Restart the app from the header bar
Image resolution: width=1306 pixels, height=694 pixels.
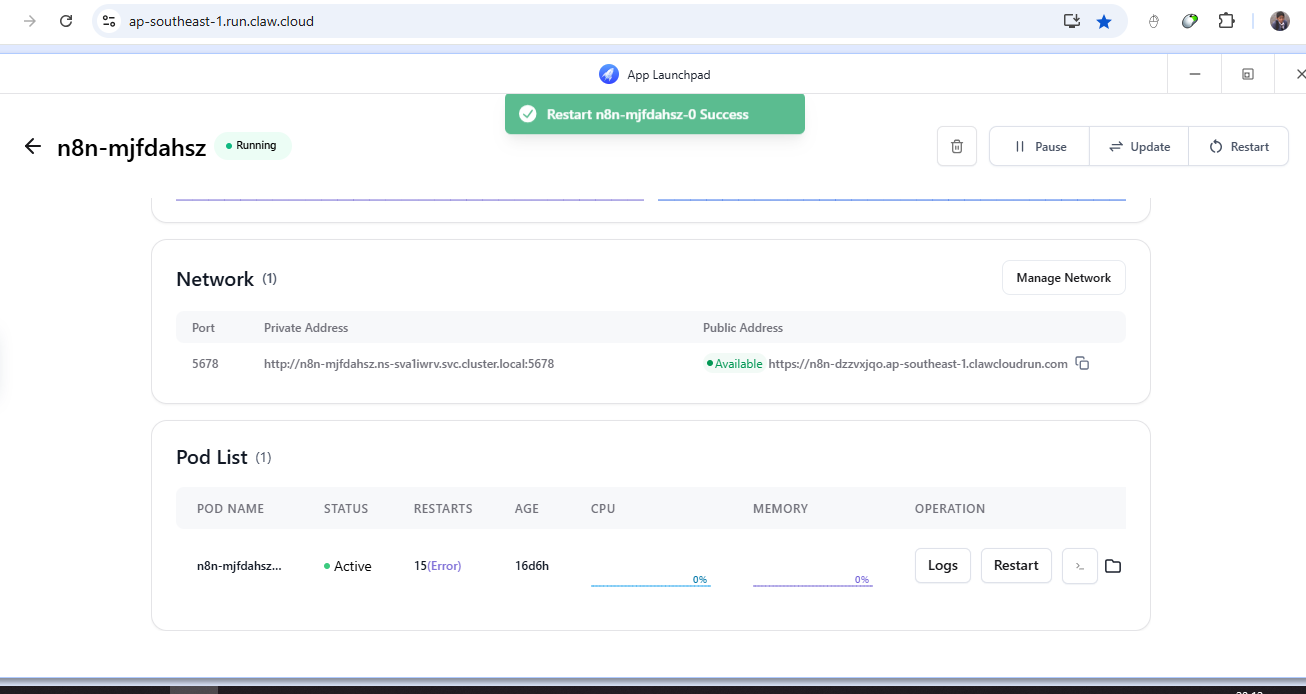pyautogui.click(x=1239, y=146)
